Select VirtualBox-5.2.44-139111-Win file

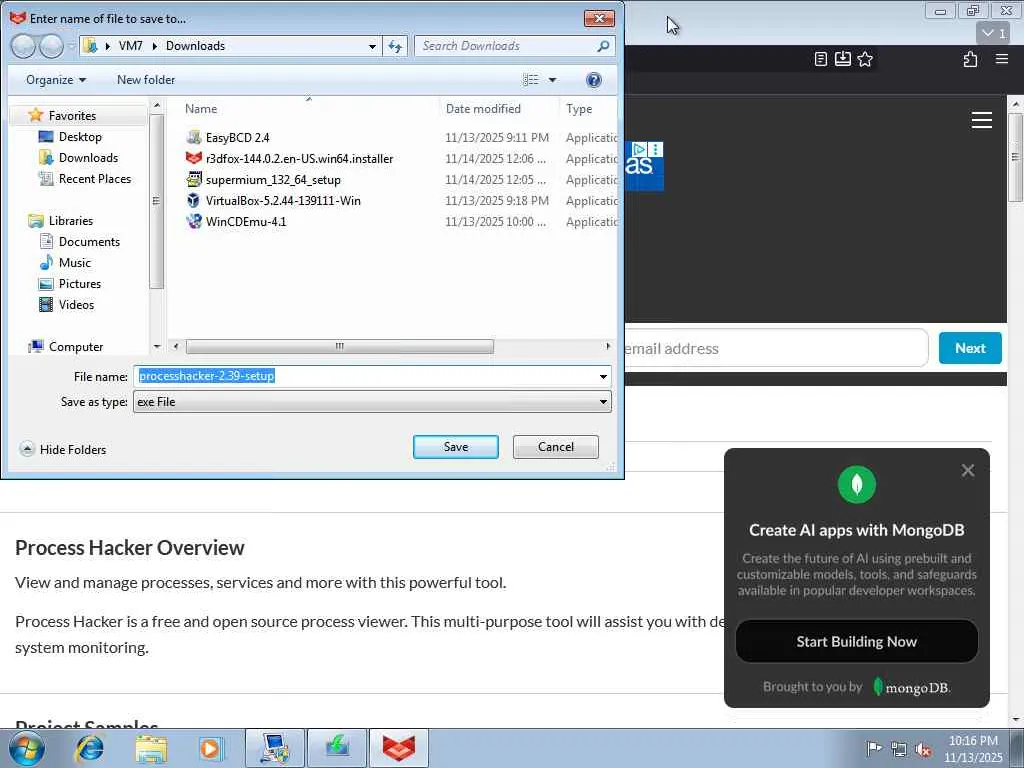pos(283,200)
